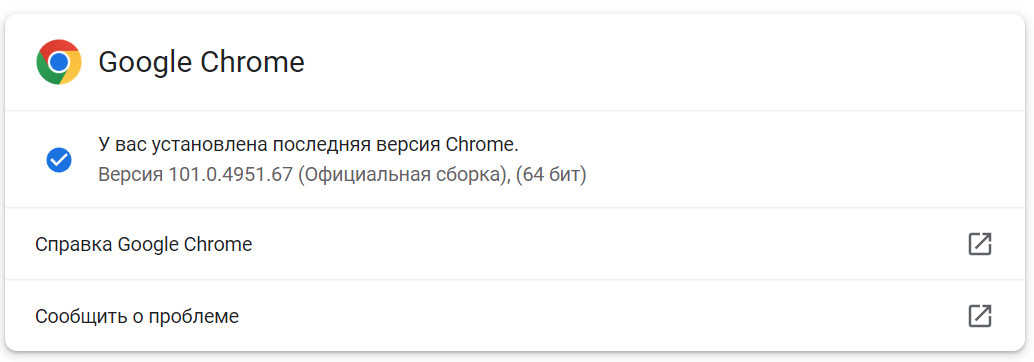
Task: Click the blue checkmark update status icon
Action: click(59, 160)
